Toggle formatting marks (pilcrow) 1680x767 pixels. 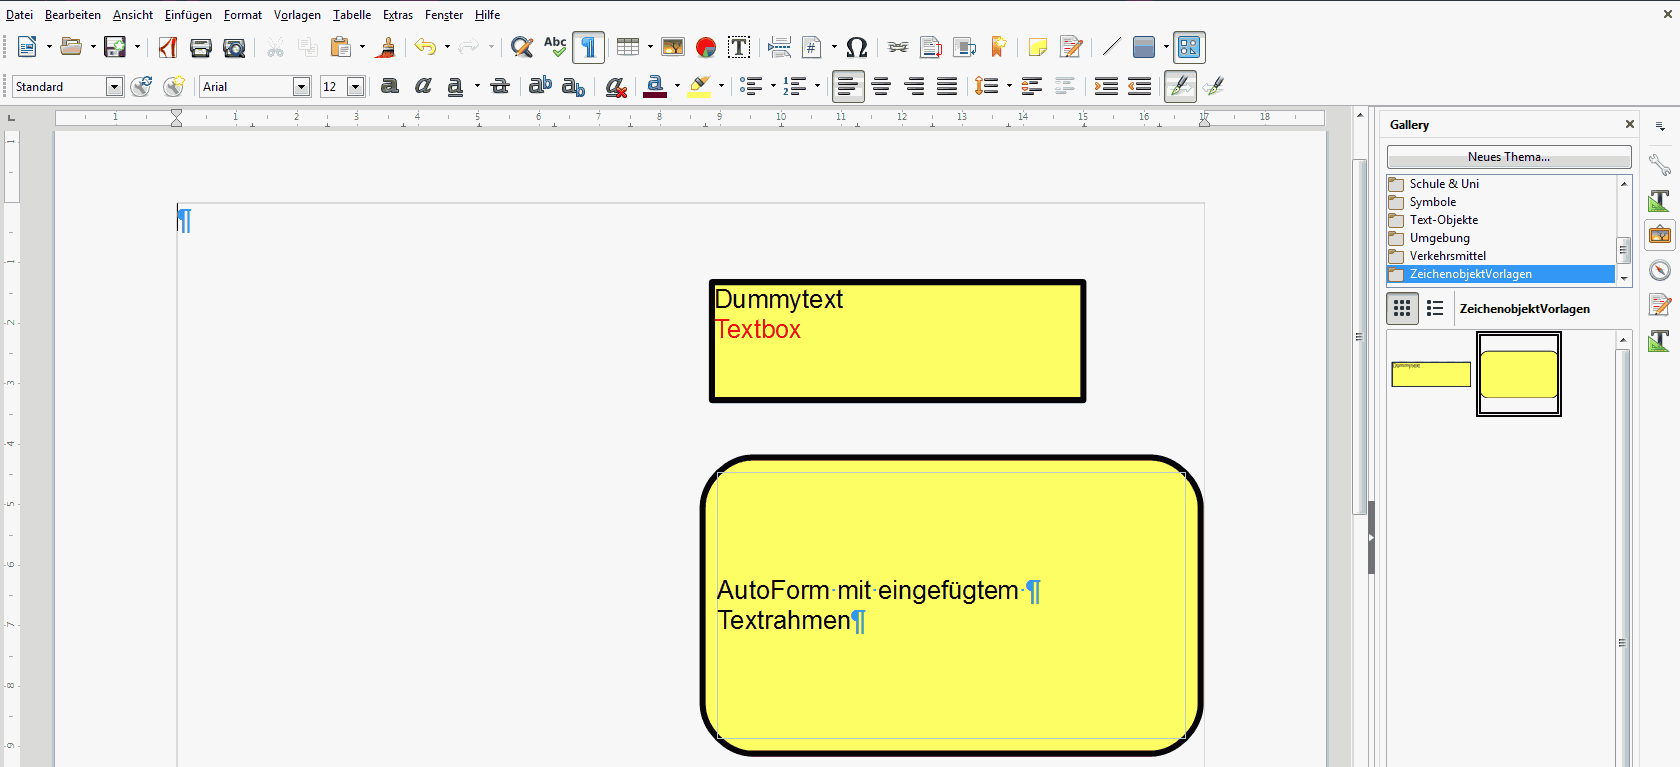point(588,47)
